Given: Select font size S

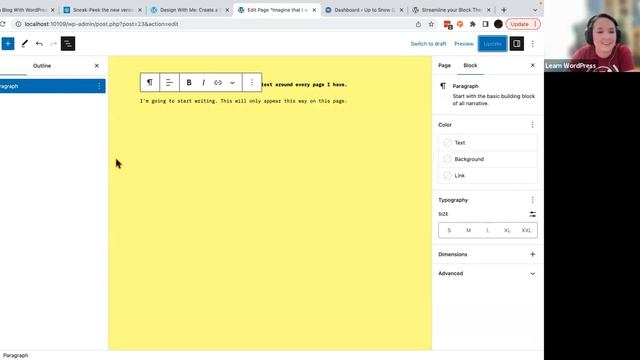Looking at the screenshot, I should [449, 231].
